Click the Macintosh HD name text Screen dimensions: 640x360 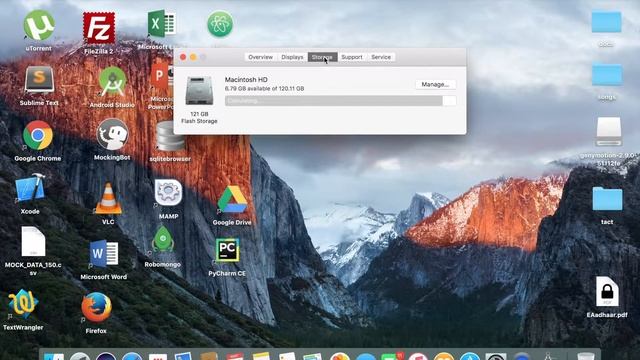(x=246, y=80)
